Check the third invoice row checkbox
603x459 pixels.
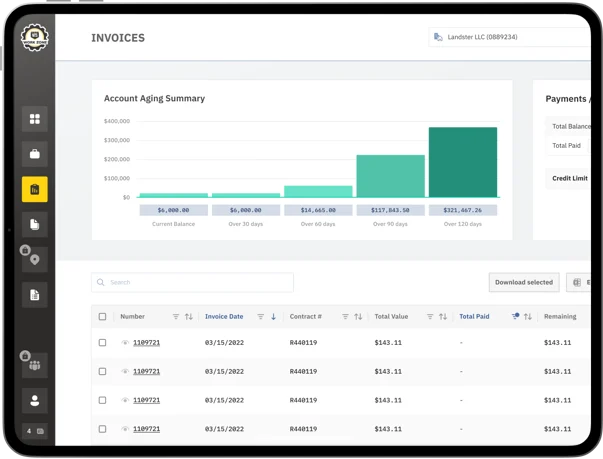tap(102, 400)
